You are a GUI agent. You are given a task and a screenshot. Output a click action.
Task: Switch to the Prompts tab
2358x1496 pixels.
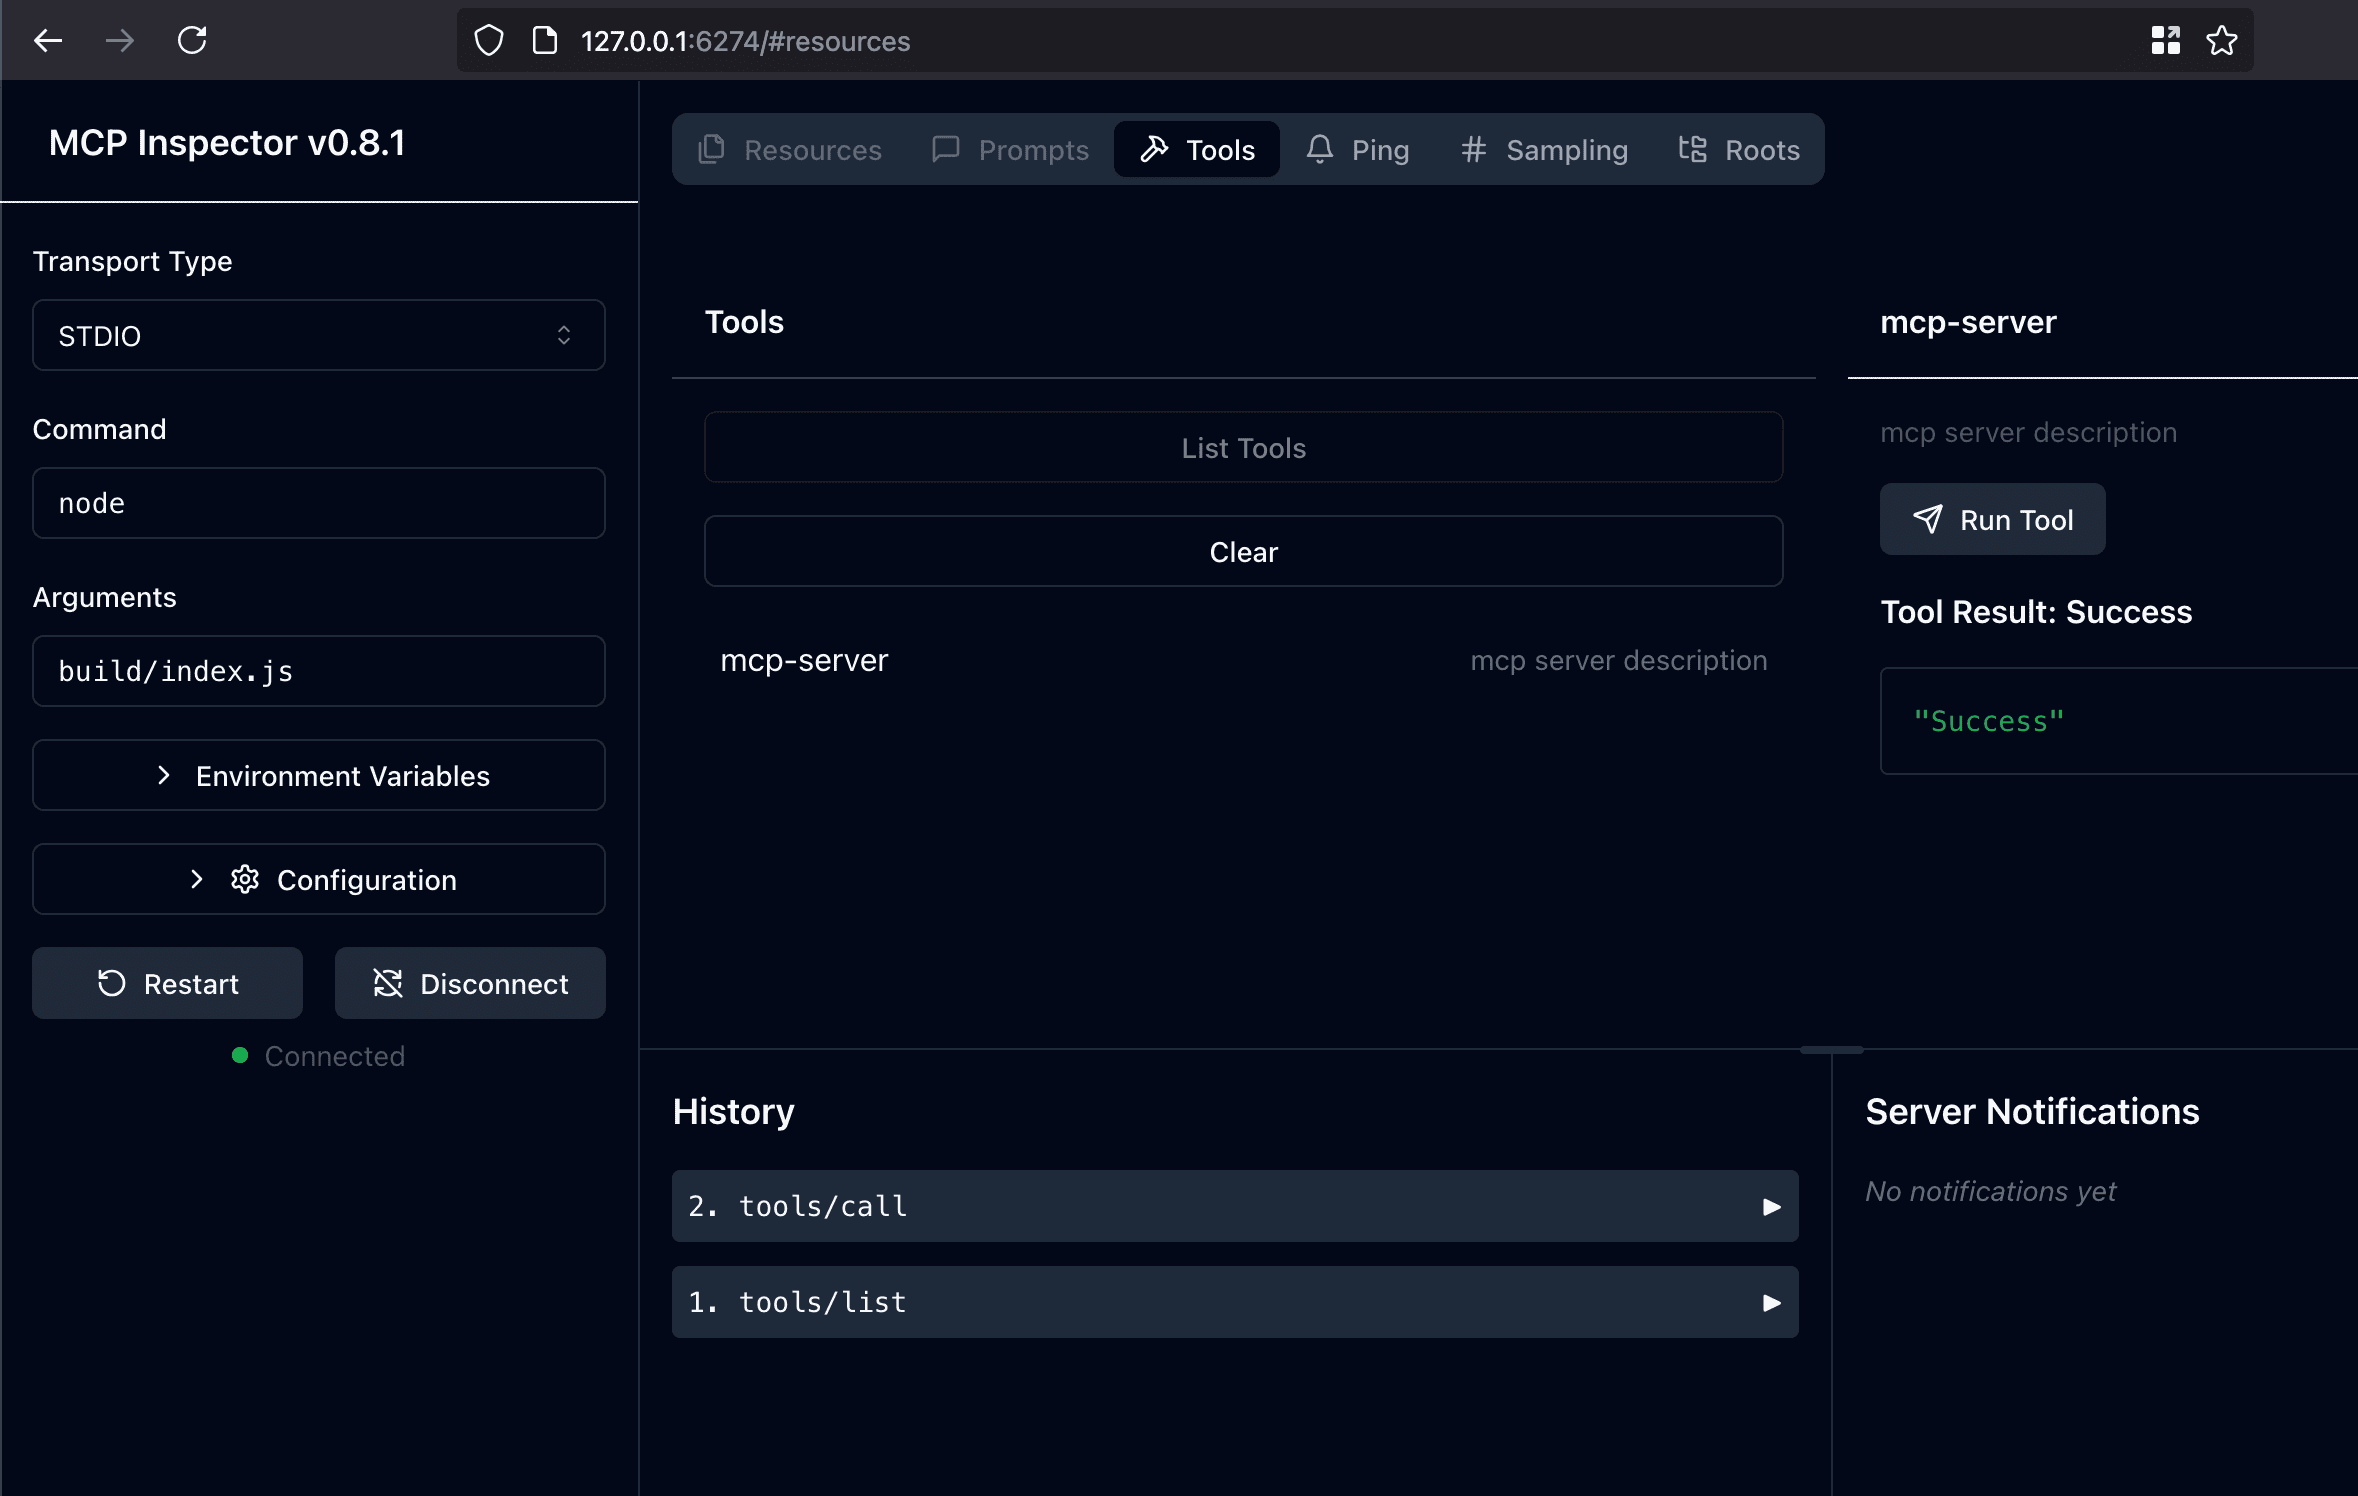[x=1010, y=150]
